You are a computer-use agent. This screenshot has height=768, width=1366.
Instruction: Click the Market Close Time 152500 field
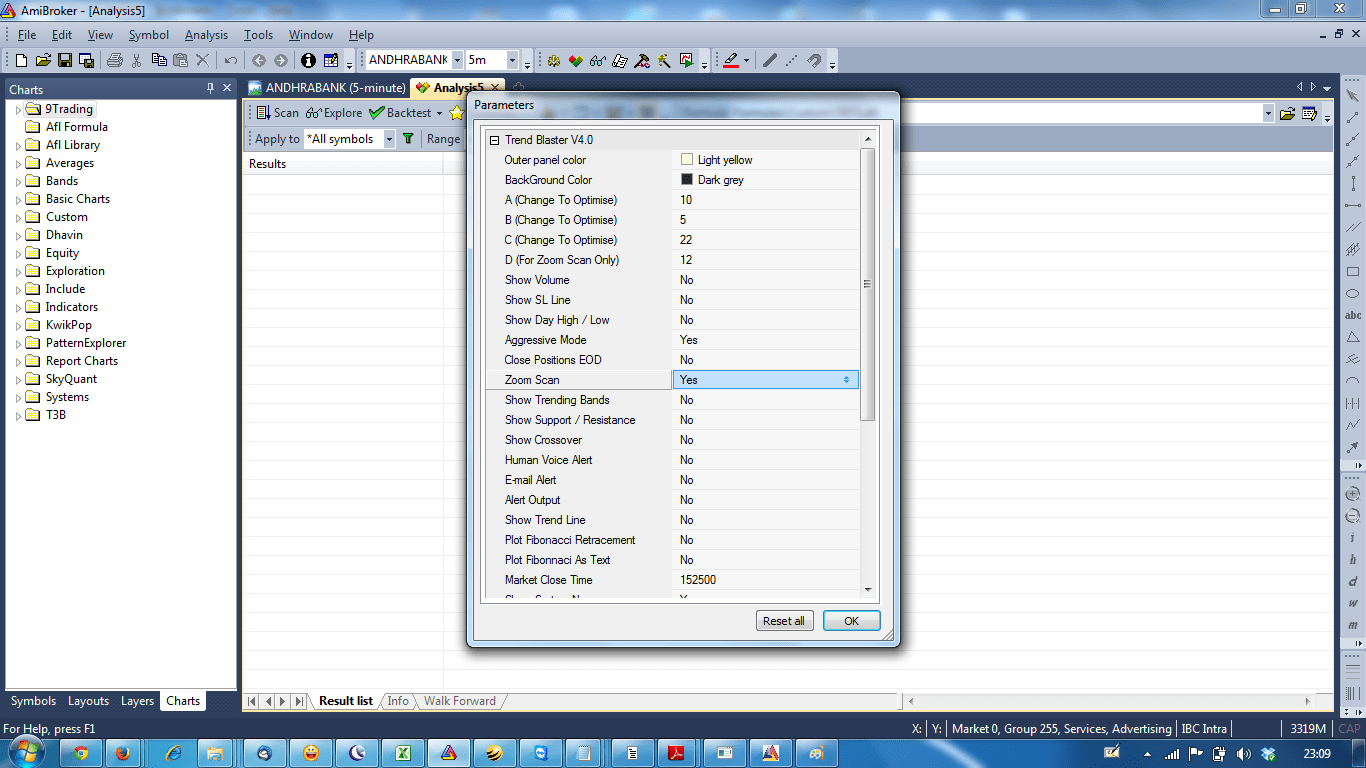pyautogui.click(x=766, y=580)
